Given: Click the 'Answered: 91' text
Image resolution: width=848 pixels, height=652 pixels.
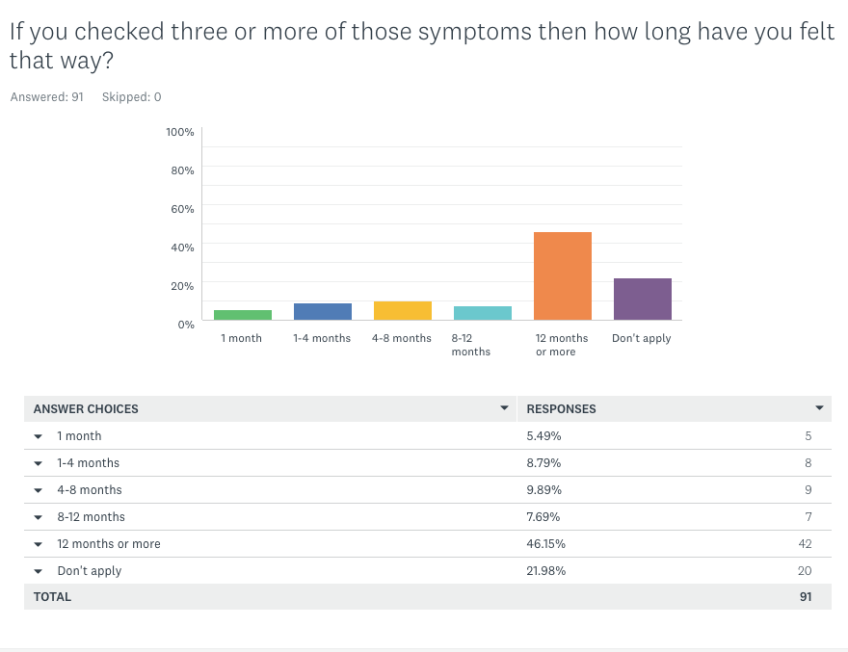Looking at the screenshot, I should pos(46,97).
